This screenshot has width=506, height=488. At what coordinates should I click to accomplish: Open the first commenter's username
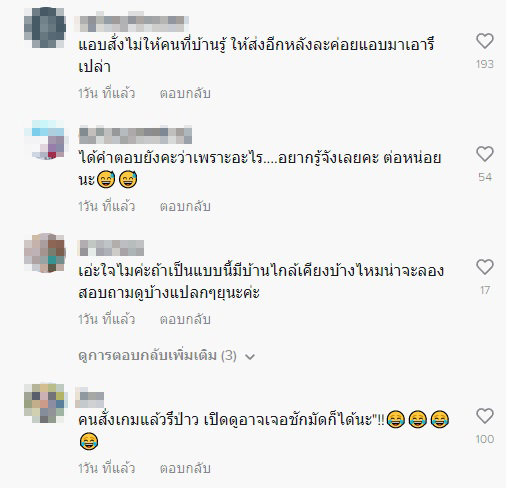(x=132, y=22)
